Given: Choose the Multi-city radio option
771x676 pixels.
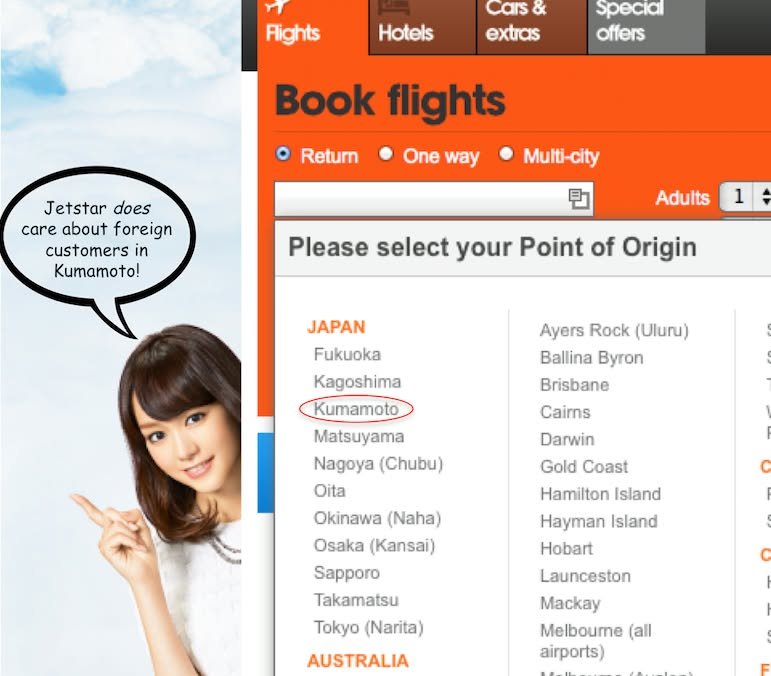Looking at the screenshot, I should 506,154.
